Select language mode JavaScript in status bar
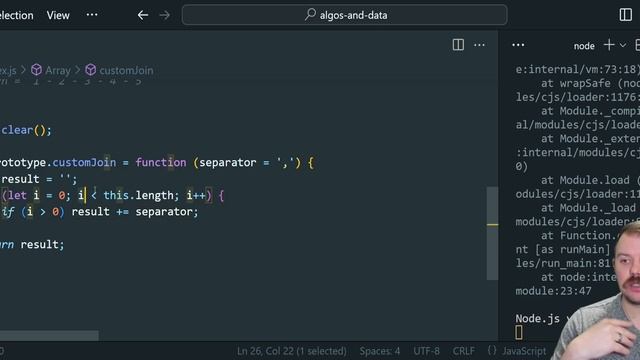 [x=524, y=351]
